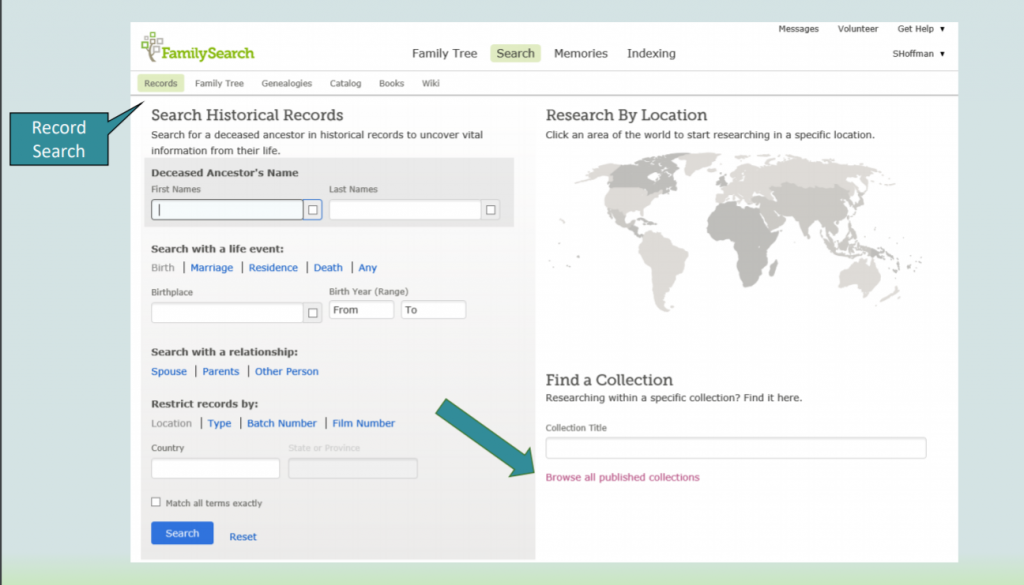Open the Catalog sub-tab

tap(345, 84)
